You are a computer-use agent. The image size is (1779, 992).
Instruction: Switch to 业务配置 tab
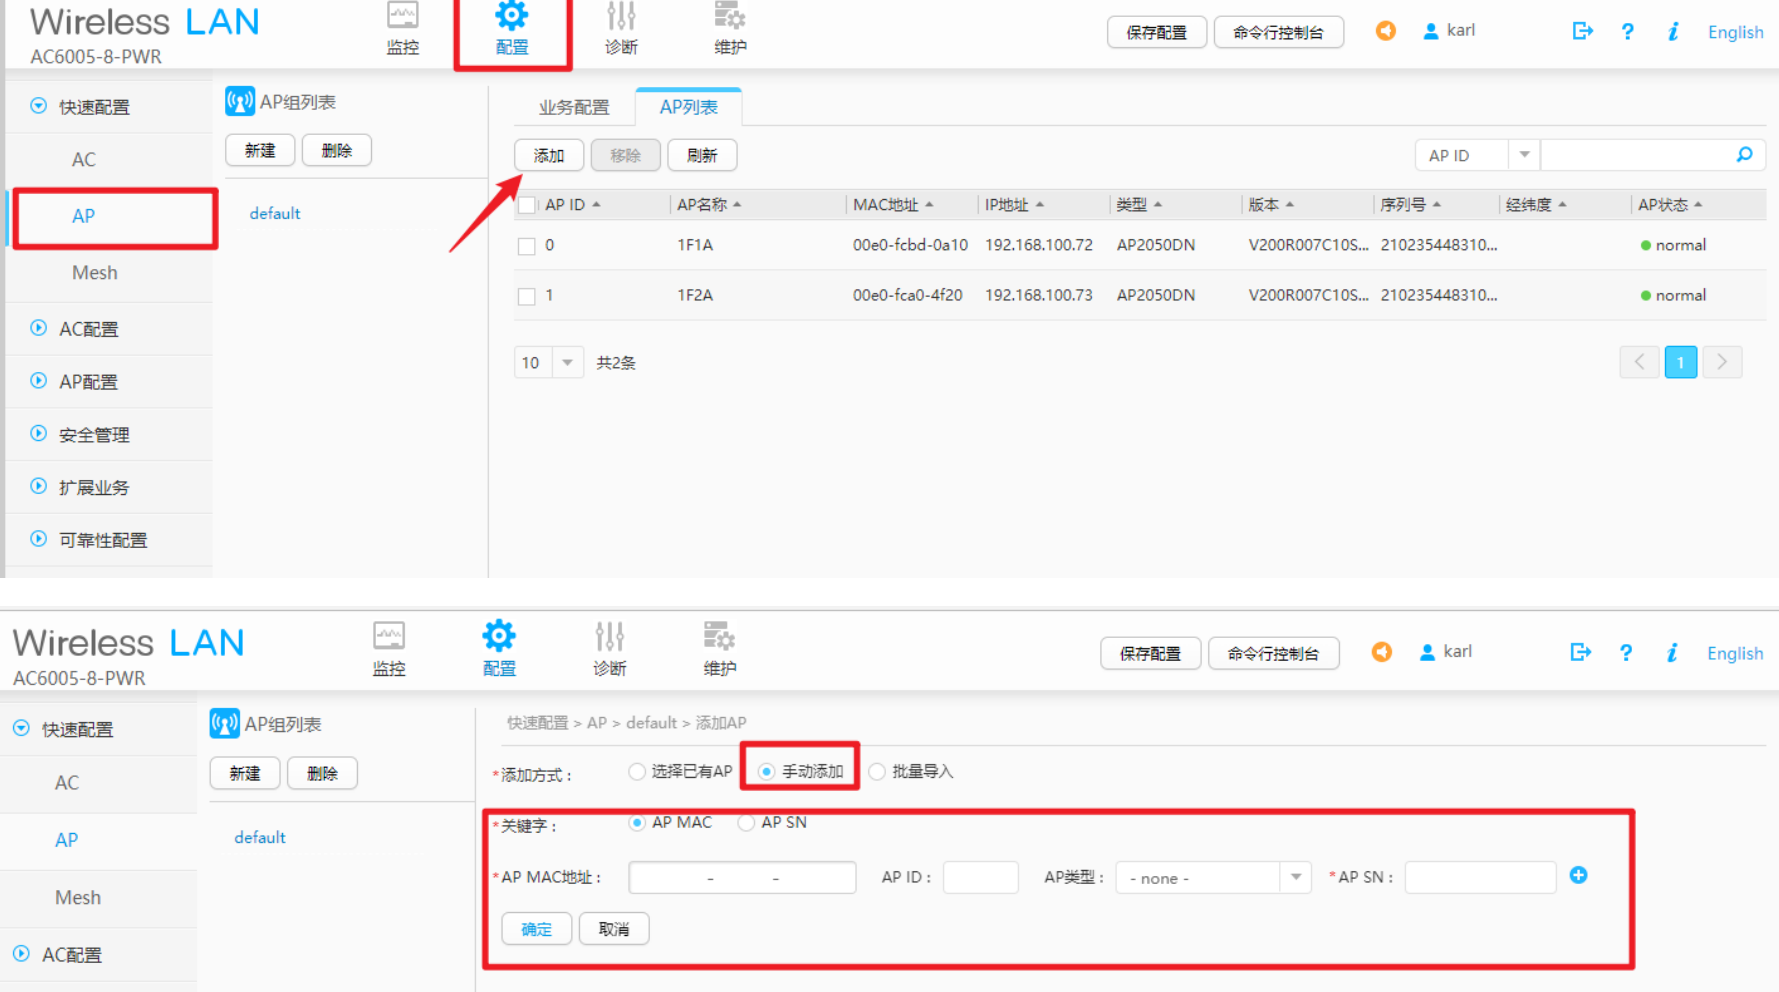(574, 107)
